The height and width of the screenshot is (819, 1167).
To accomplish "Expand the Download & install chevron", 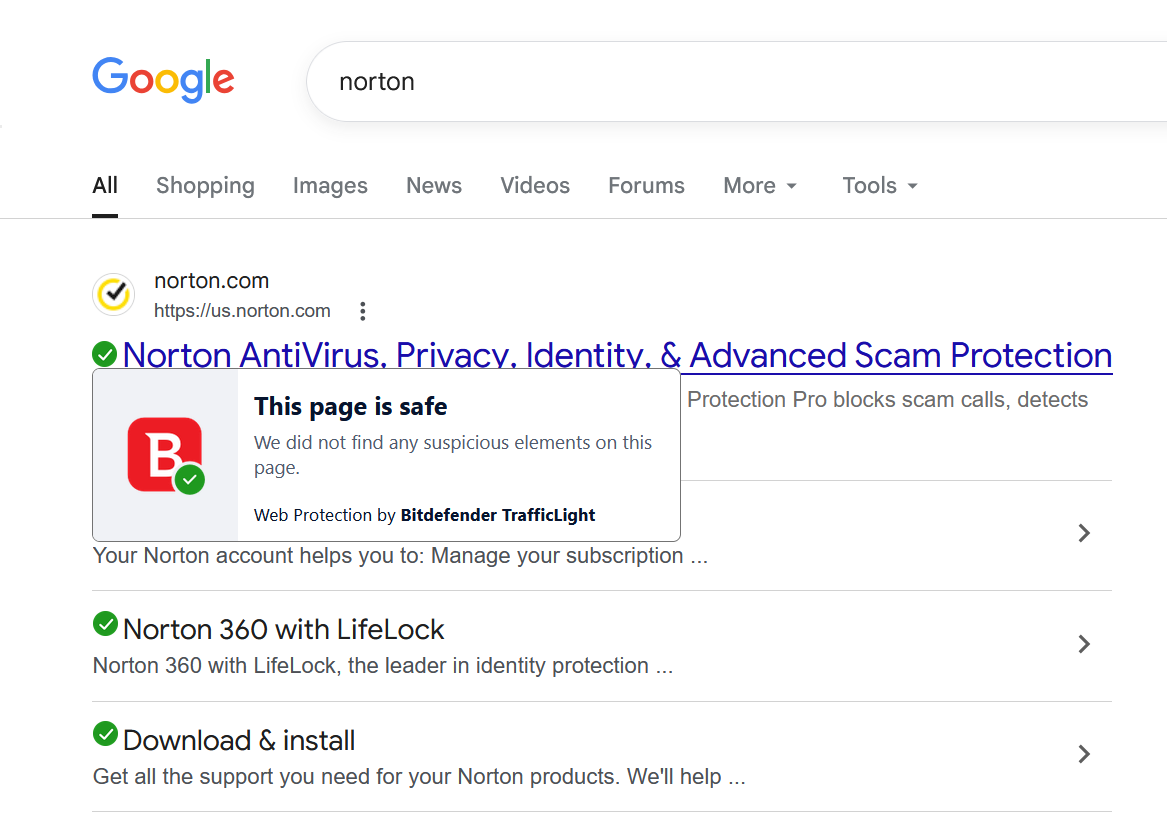I will point(1084,754).
